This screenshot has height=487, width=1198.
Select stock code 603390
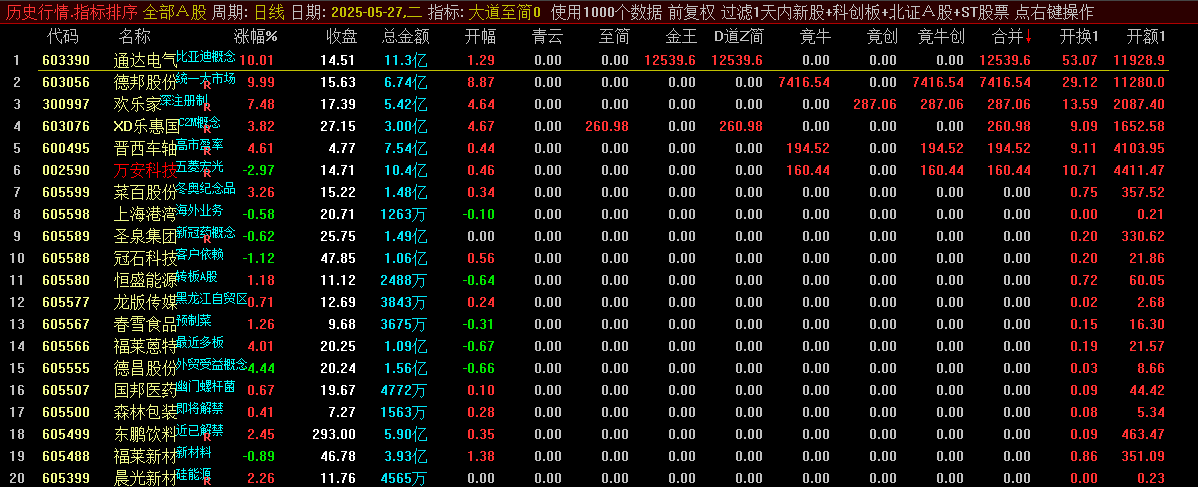coord(66,60)
